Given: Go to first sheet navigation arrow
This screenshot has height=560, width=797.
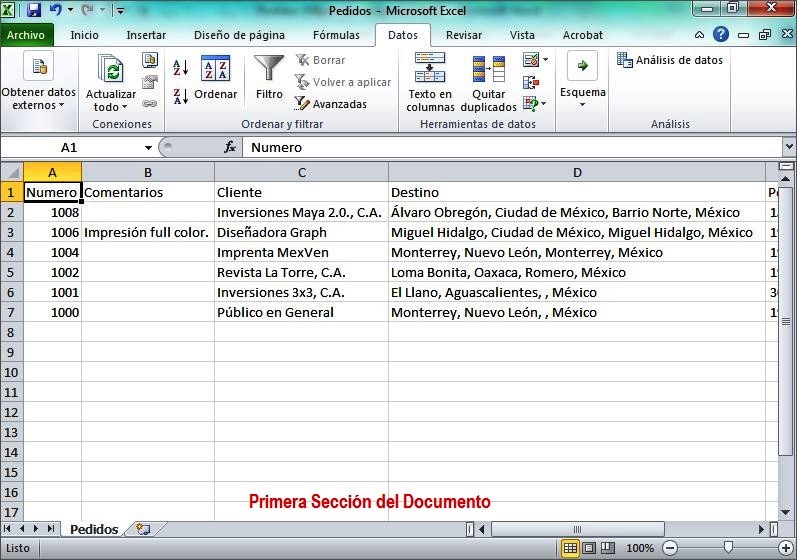Looking at the screenshot, I should [x=7, y=528].
